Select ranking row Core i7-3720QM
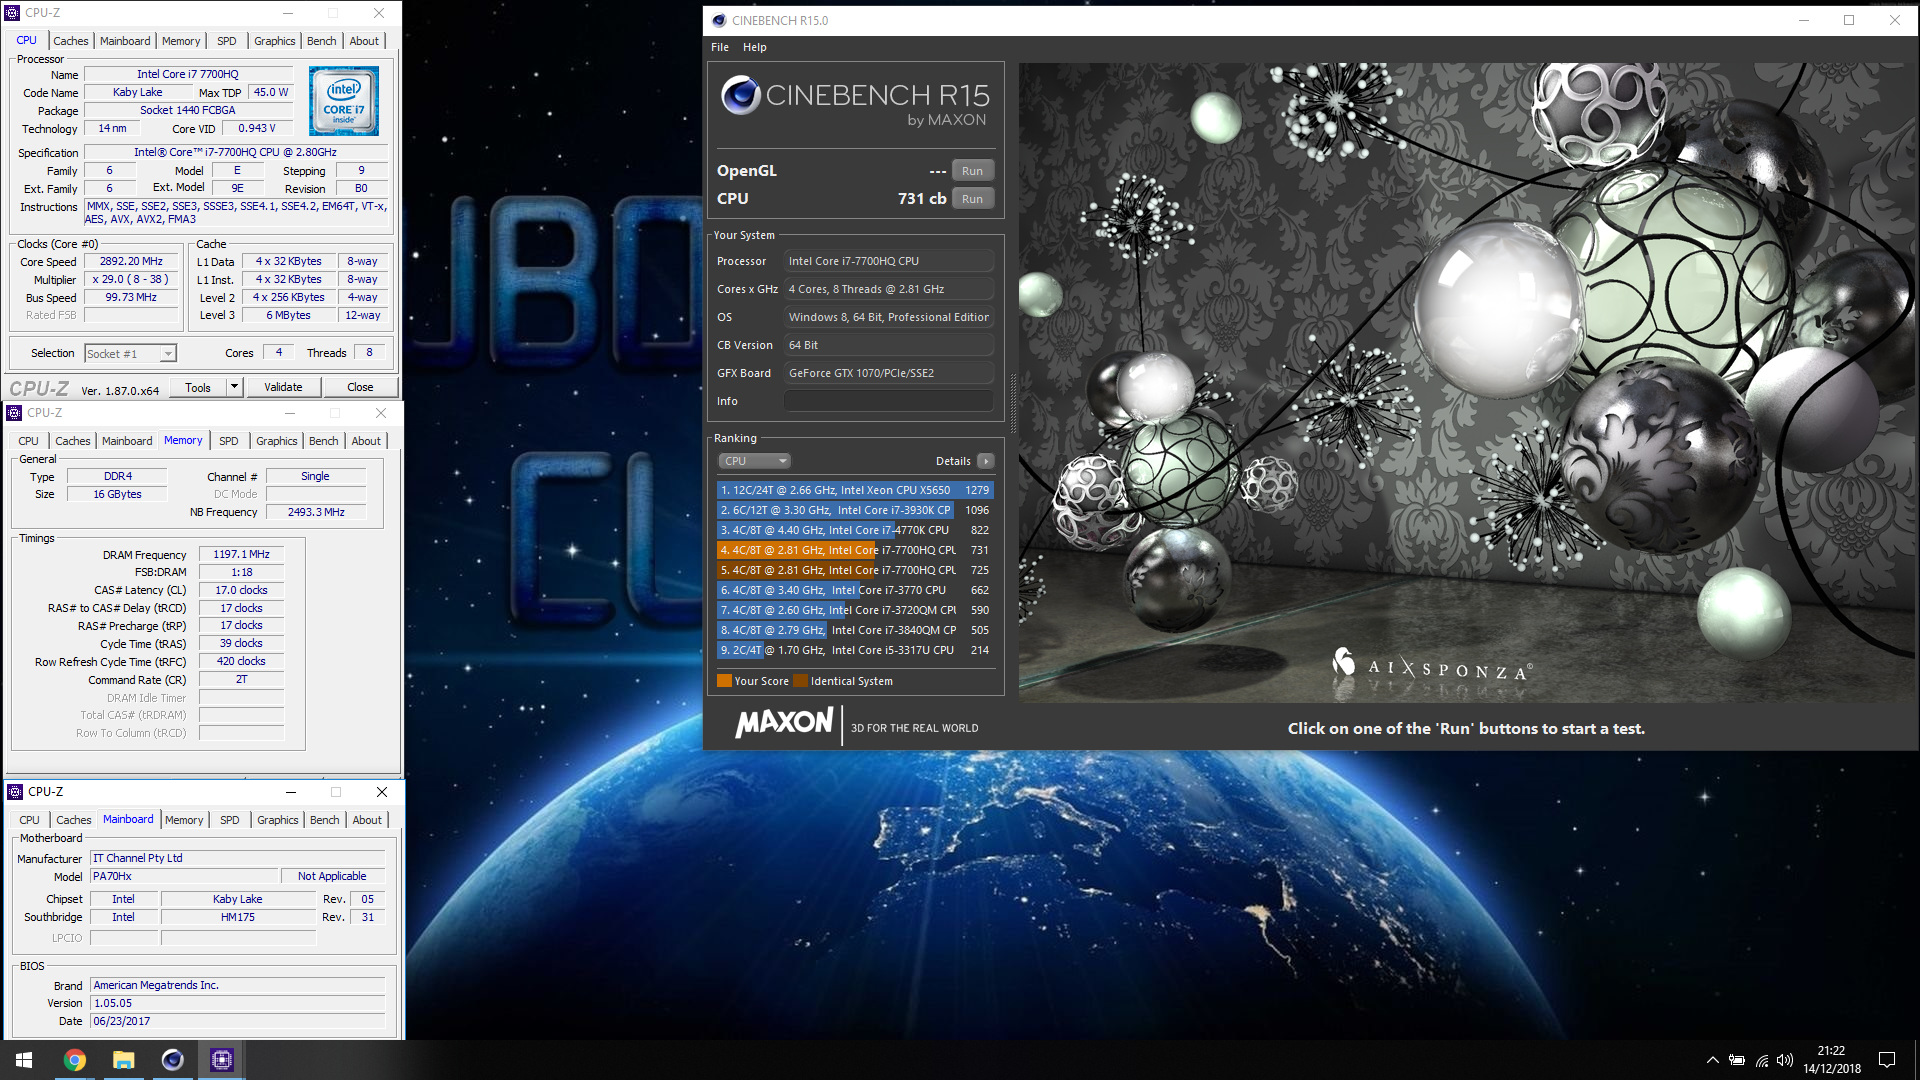This screenshot has width=1920, height=1080. coord(855,610)
